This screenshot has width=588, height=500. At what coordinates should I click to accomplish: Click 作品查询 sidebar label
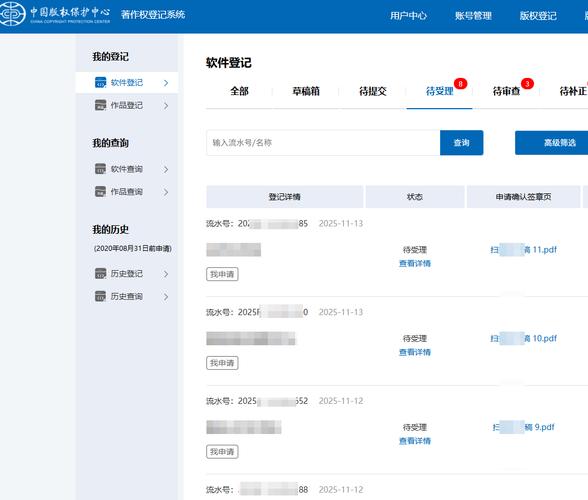126,192
